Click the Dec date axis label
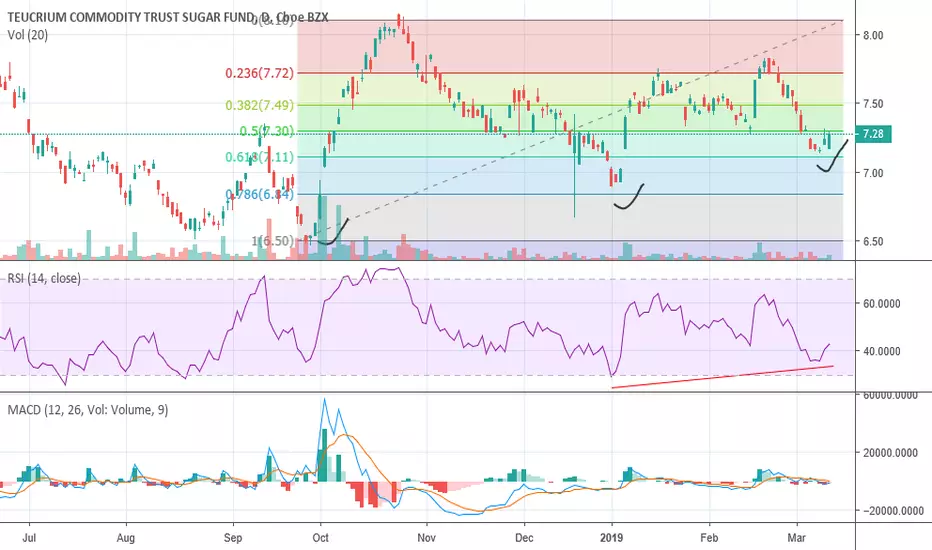 point(524,538)
